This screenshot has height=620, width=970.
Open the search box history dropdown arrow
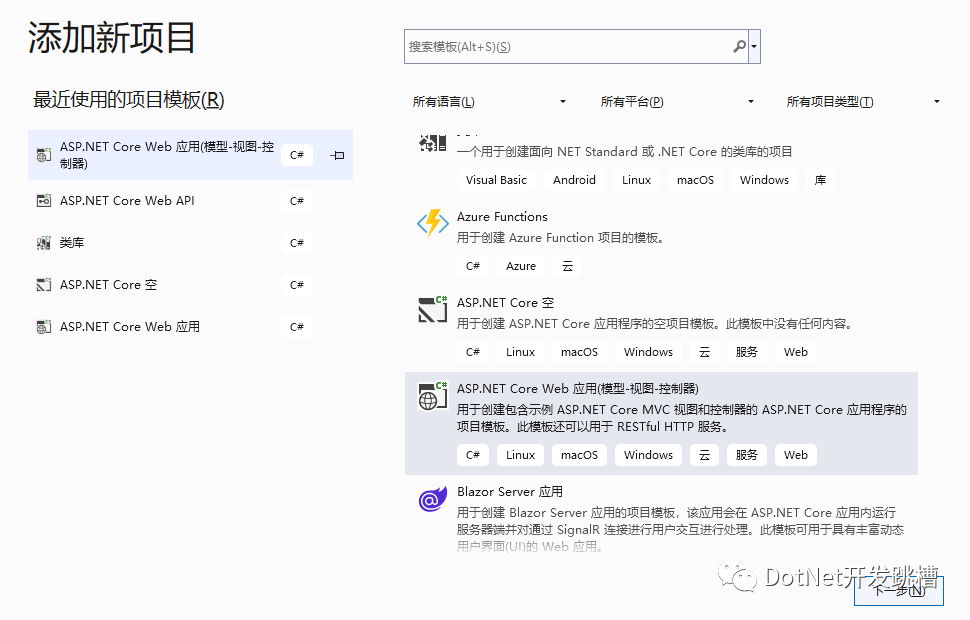pos(754,46)
